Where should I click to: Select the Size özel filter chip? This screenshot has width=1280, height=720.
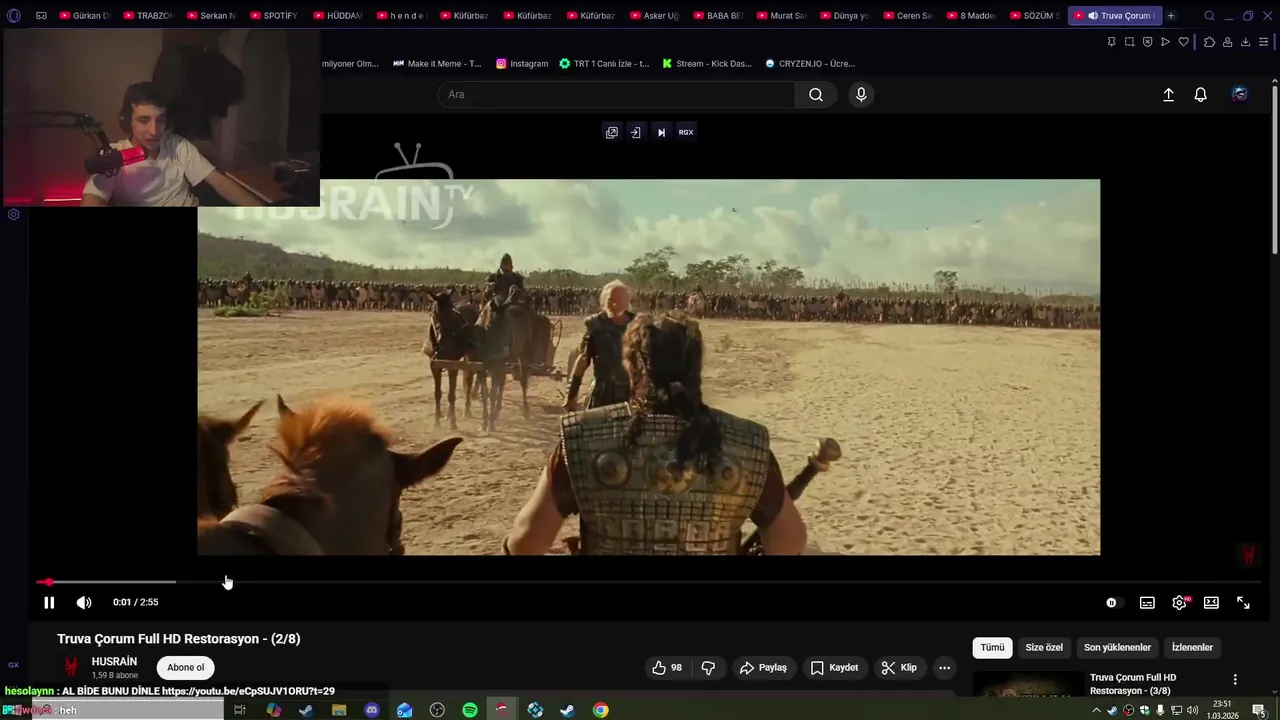pyautogui.click(x=1044, y=648)
